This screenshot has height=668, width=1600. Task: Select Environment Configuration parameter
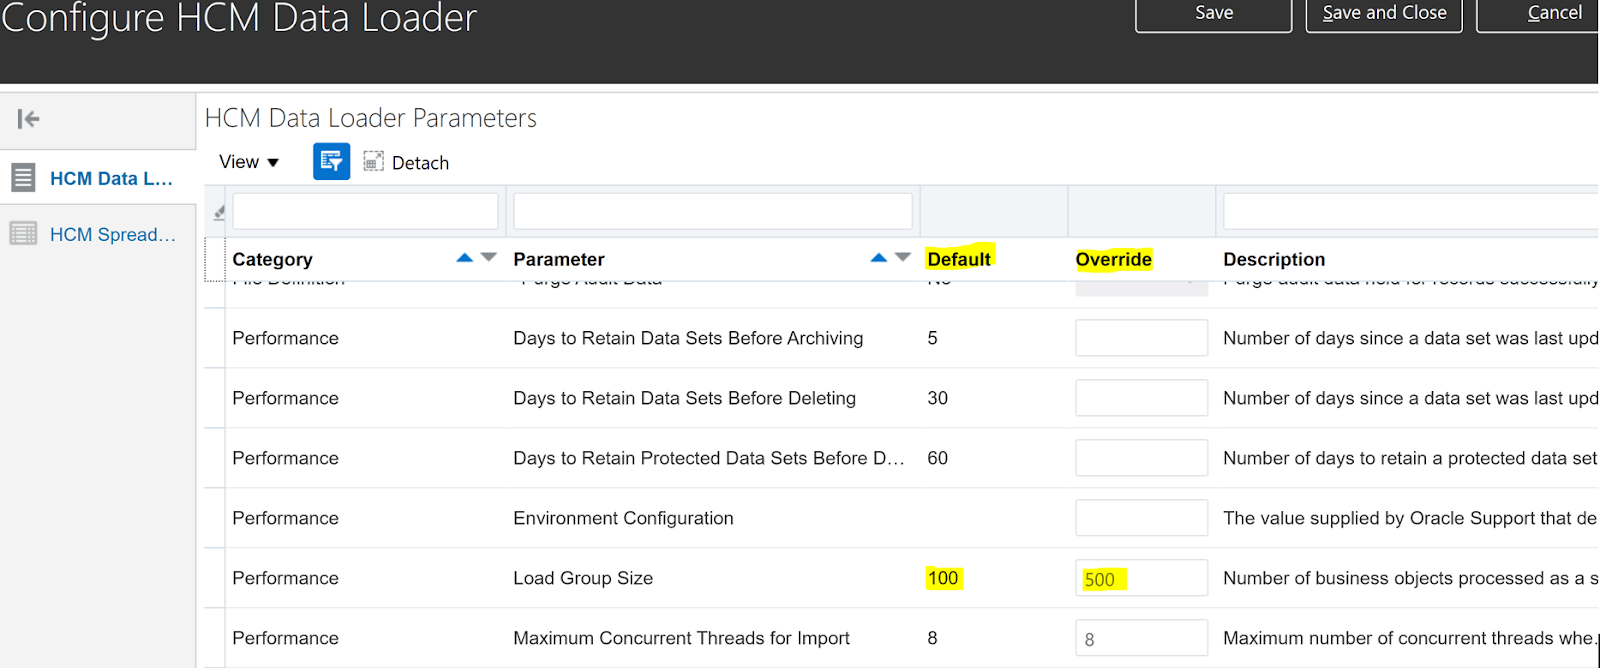623,518
